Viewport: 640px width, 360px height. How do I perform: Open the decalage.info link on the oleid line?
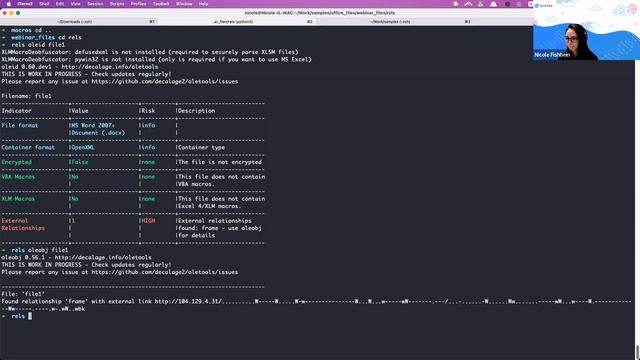pos(109,67)
